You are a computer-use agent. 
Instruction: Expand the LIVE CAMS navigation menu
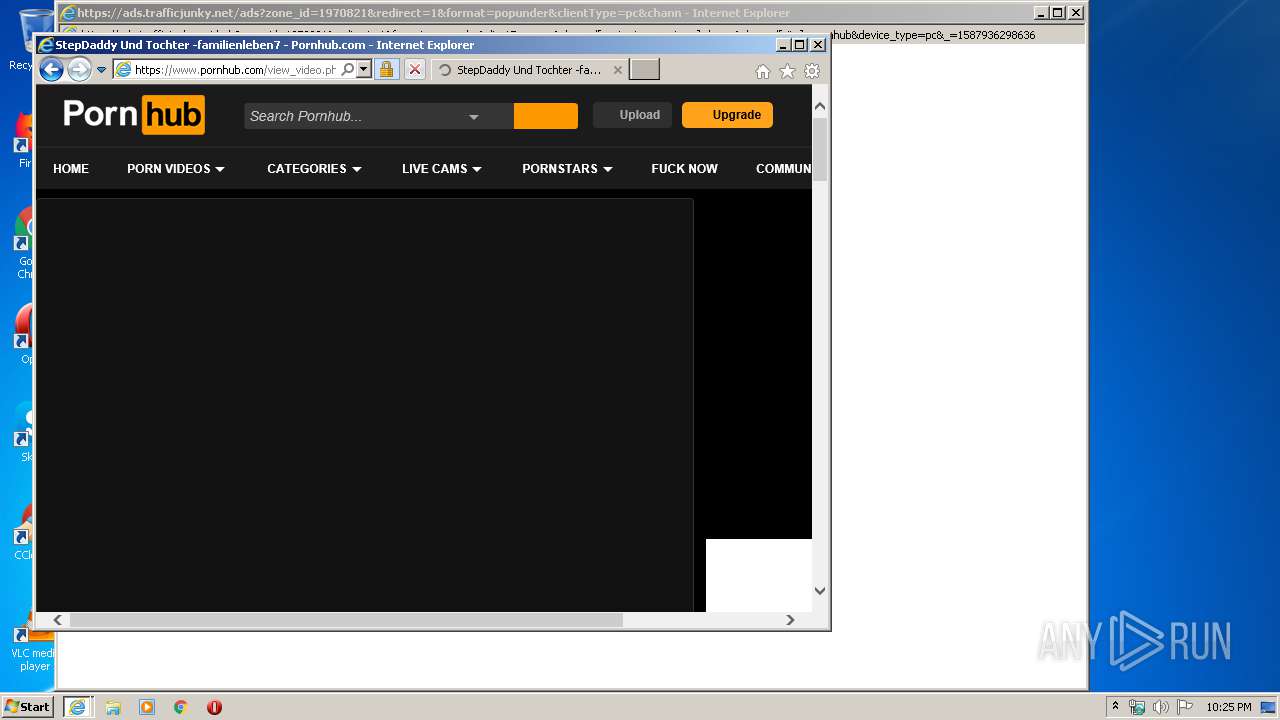tap(442, 169)
